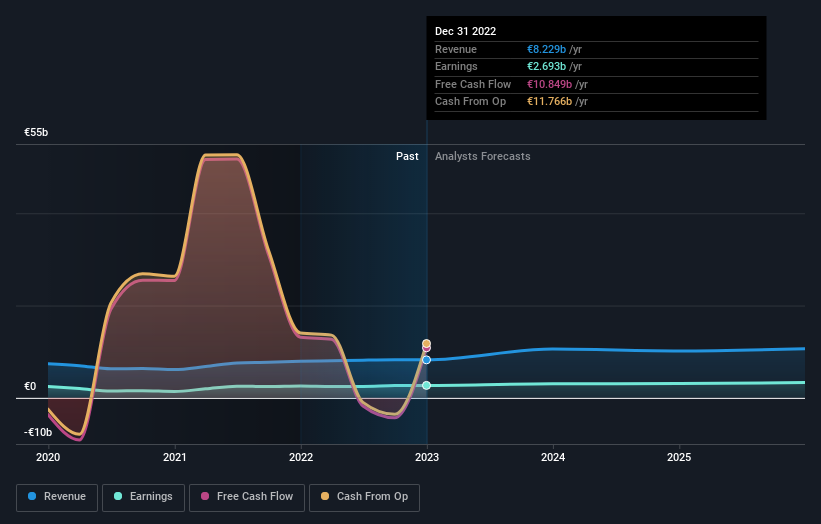Click the Analysts Forecasts label
Viewport: 821px width, 524px height.
tap(483, 156)
